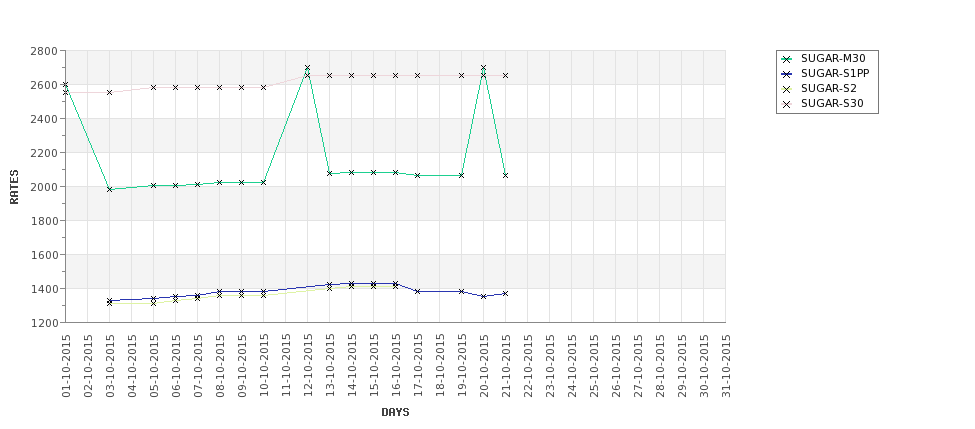The image size is (975, 429).
Task: Click the green SUGAR-M30 legend marker
Action: [787, 59]
